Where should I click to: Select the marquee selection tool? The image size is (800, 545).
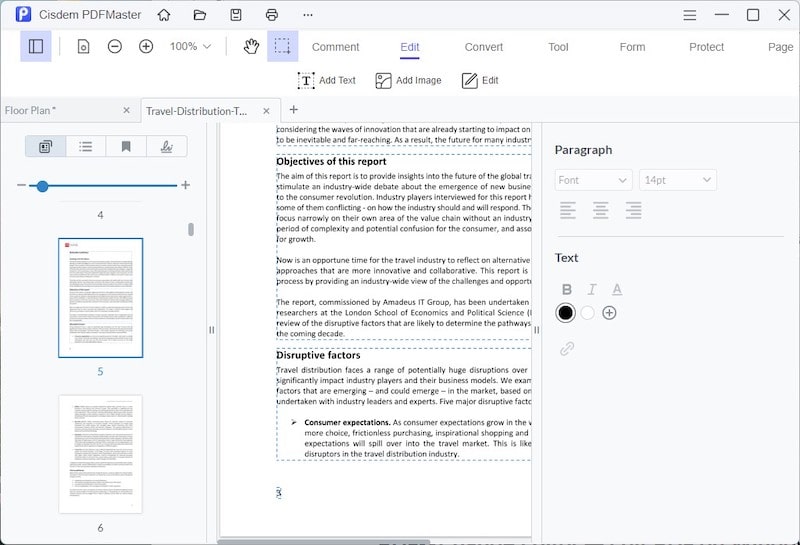[283, 46]
